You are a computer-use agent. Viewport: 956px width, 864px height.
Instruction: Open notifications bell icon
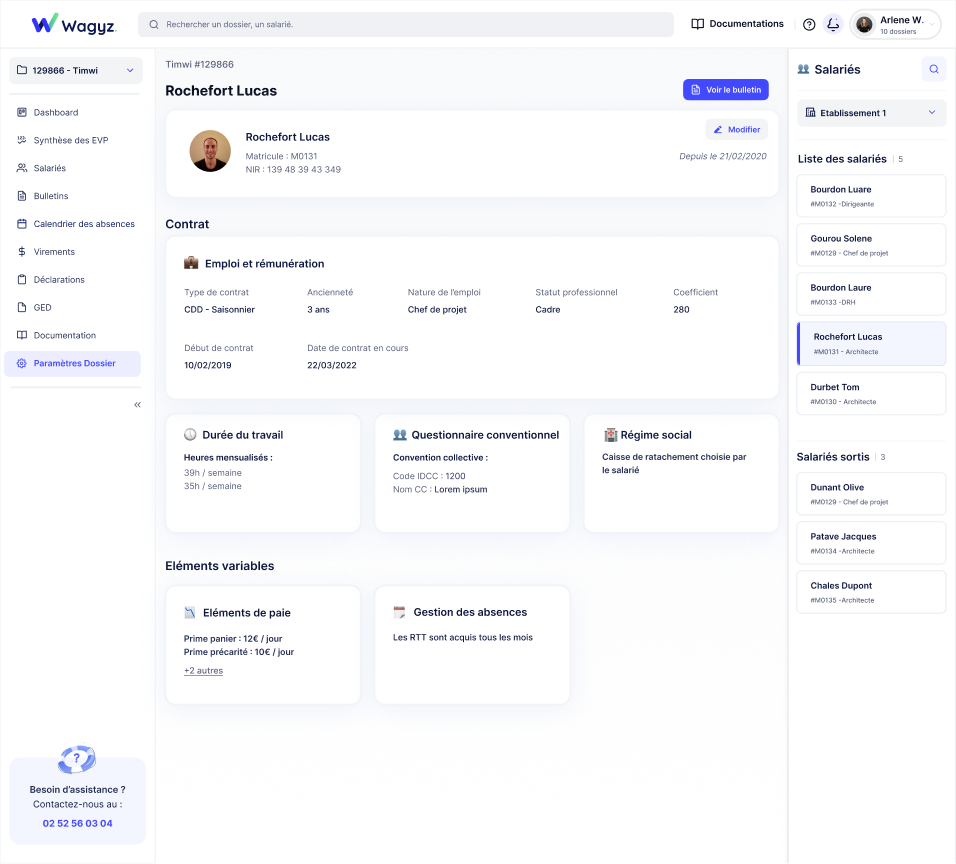(833, 24)
